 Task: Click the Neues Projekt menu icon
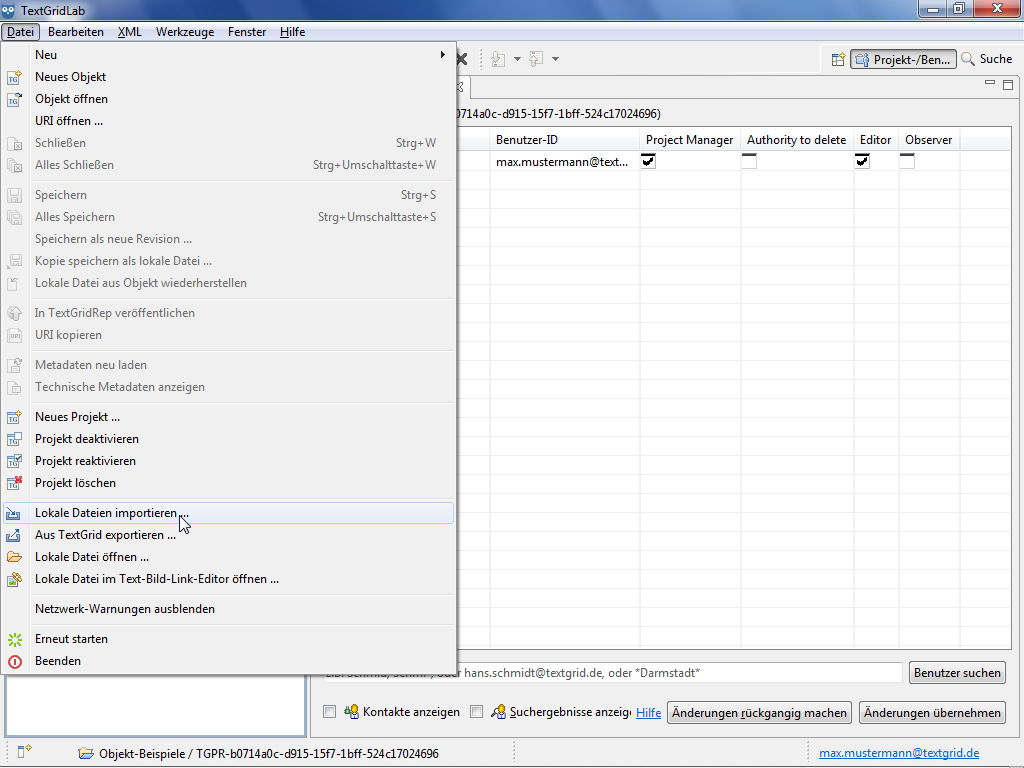click(14, 417)
